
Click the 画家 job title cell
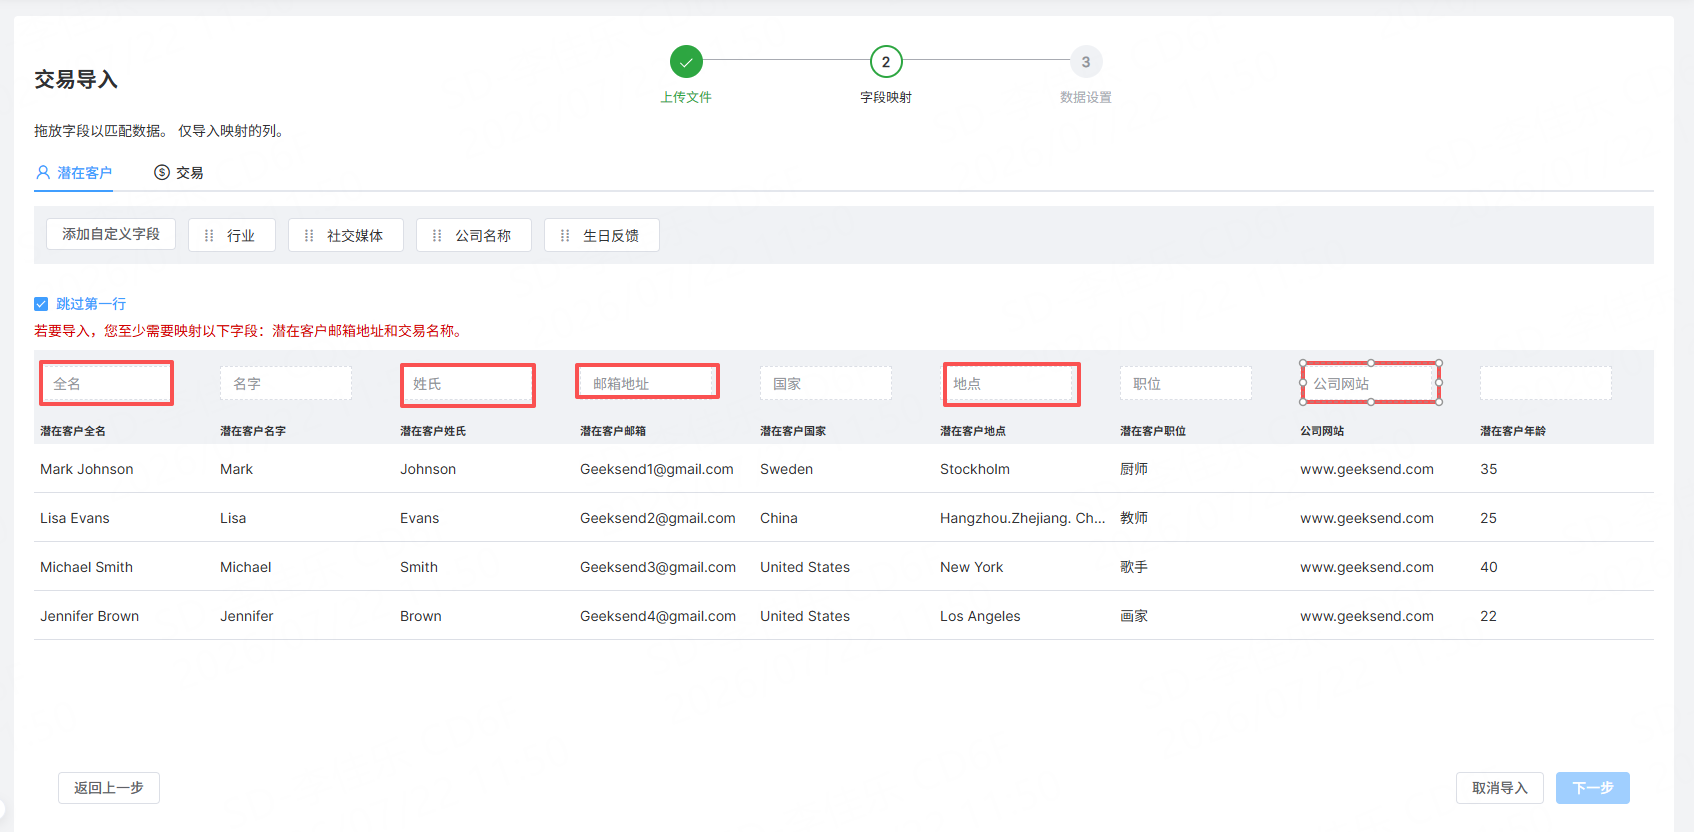[1134, 616]
